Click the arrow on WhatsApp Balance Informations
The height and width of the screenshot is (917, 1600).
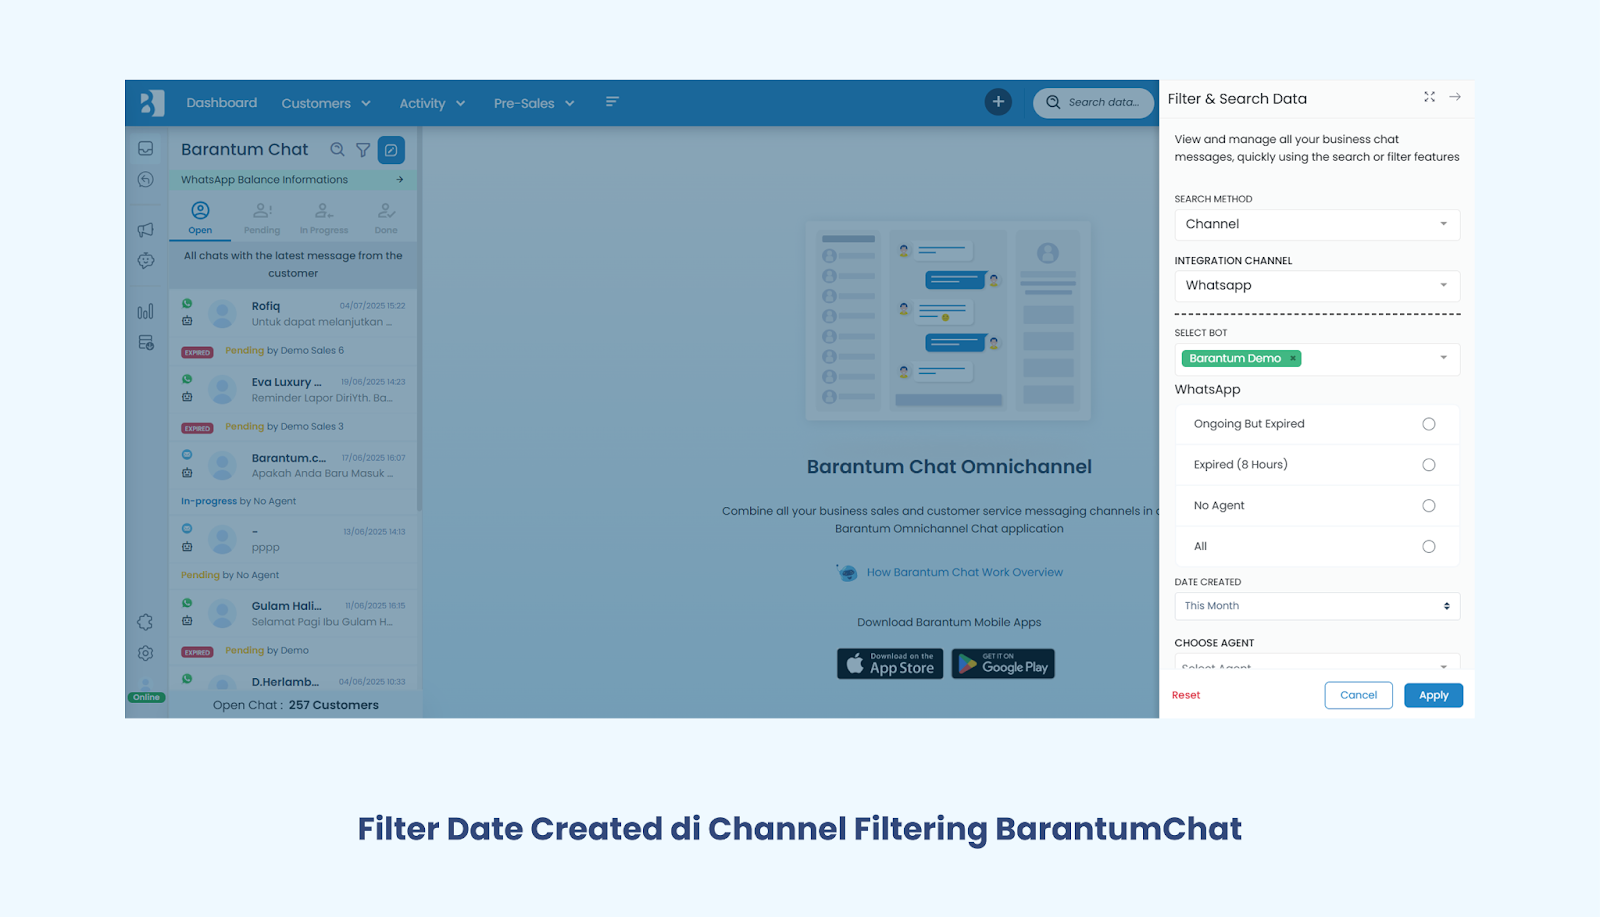click(400, 180)
